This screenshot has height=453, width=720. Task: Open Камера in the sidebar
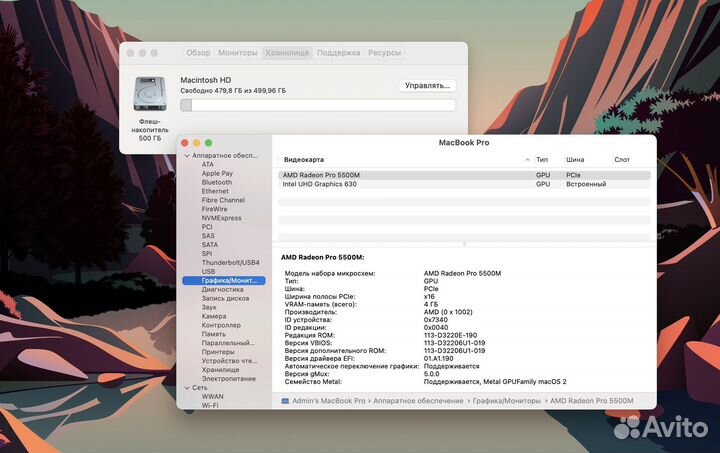[x=214, y=316]
